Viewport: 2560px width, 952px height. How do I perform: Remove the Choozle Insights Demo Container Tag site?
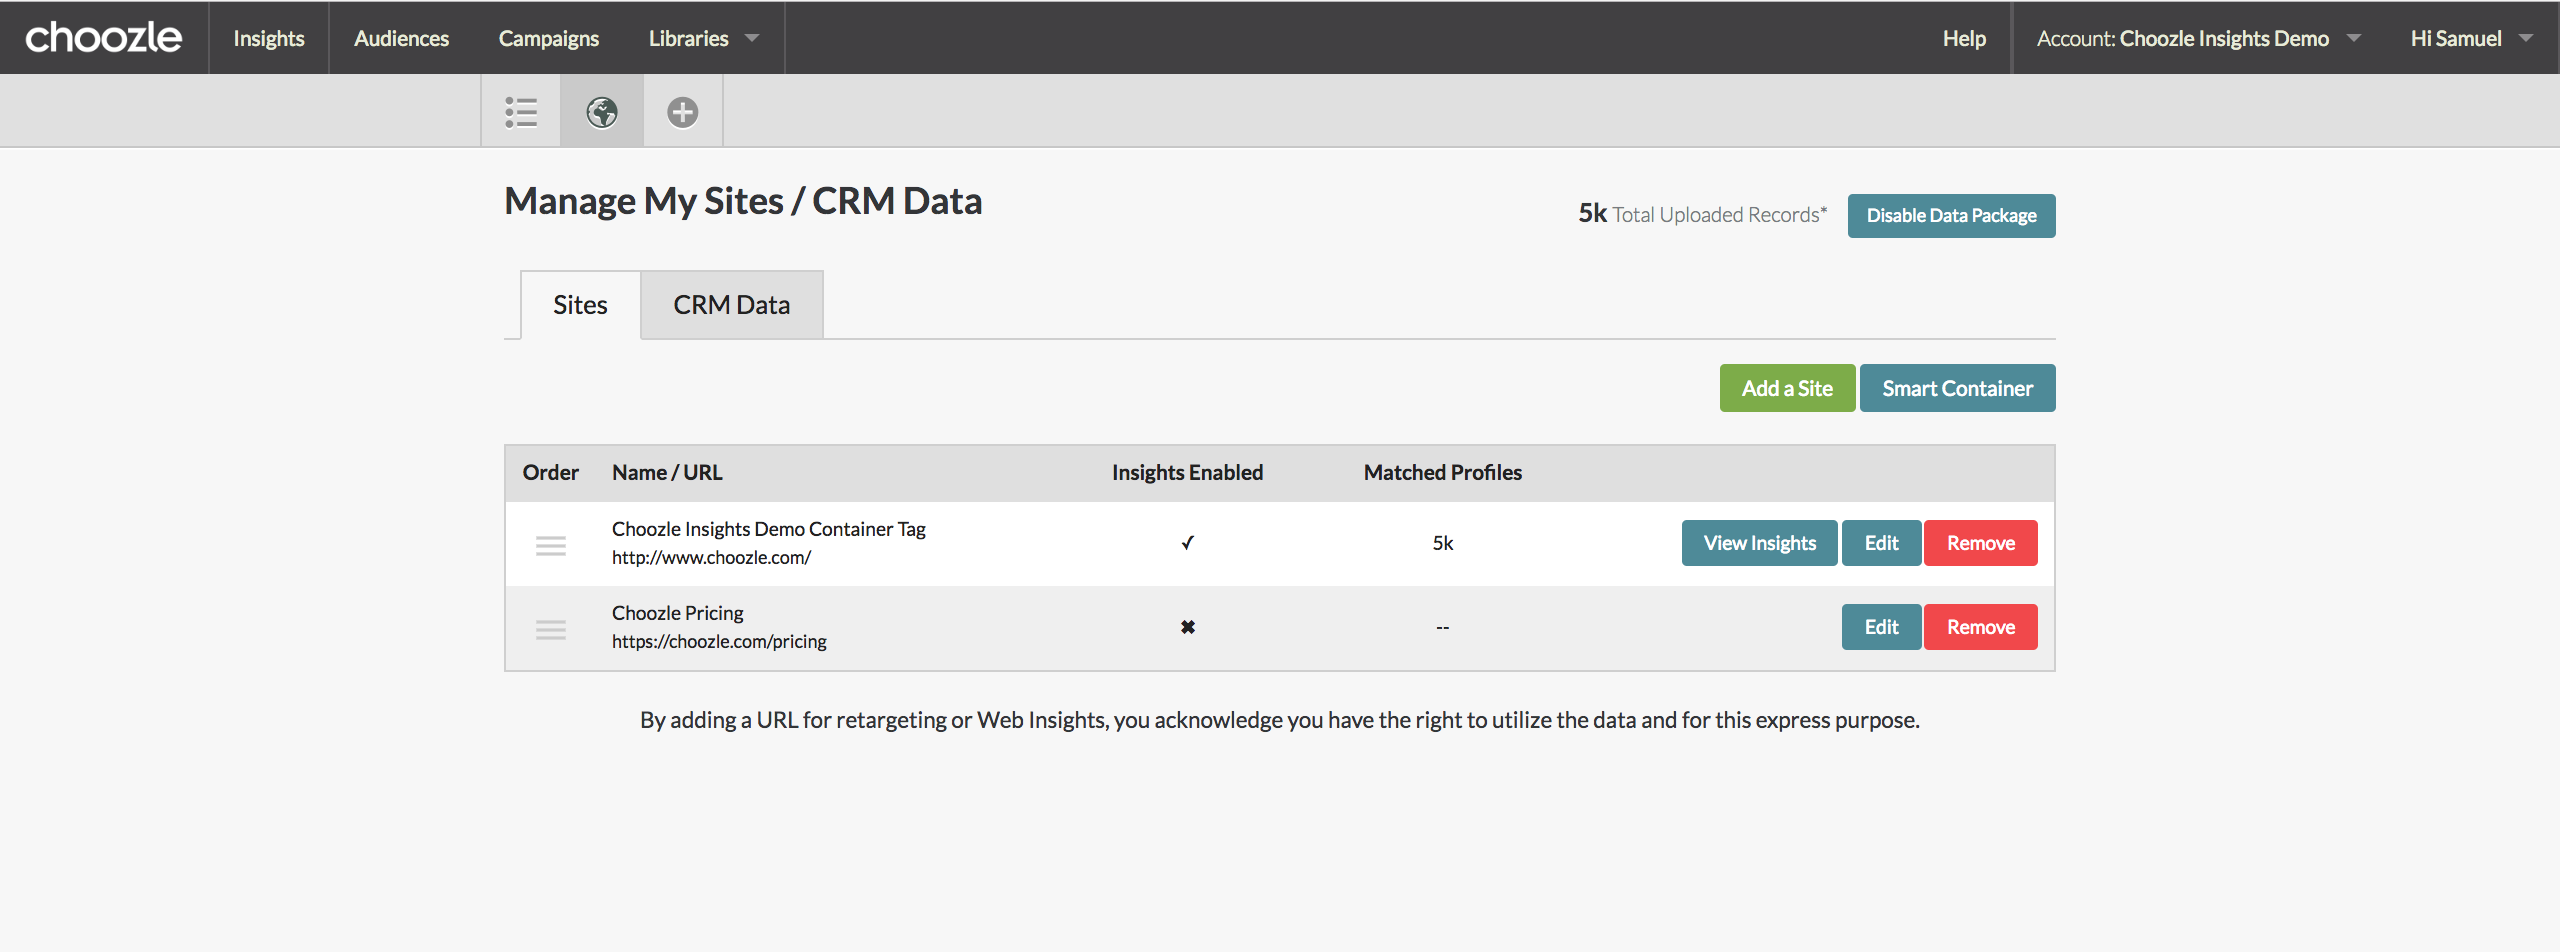(x=1980, y=543)
